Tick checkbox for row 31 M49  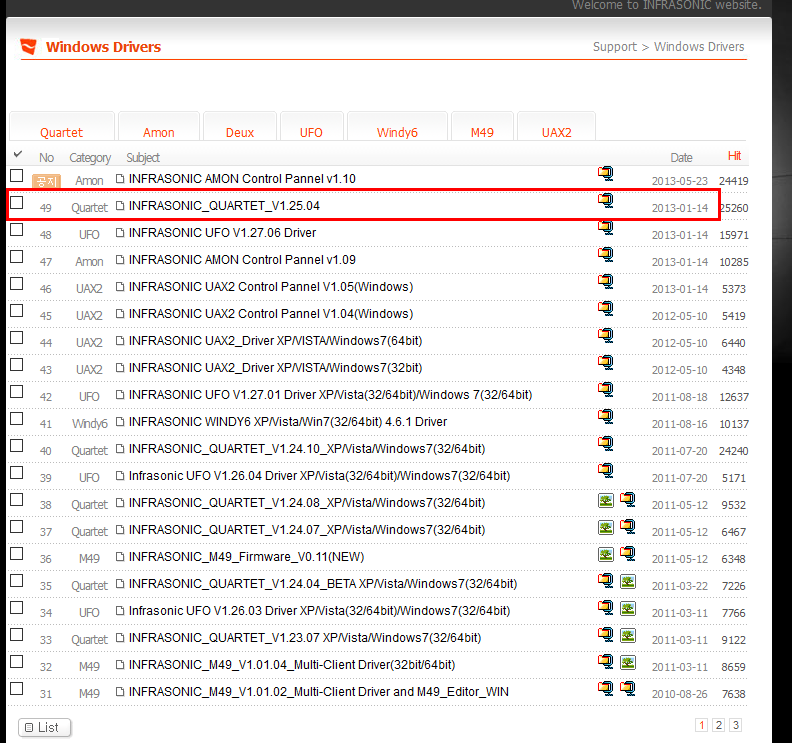point(17,688)
